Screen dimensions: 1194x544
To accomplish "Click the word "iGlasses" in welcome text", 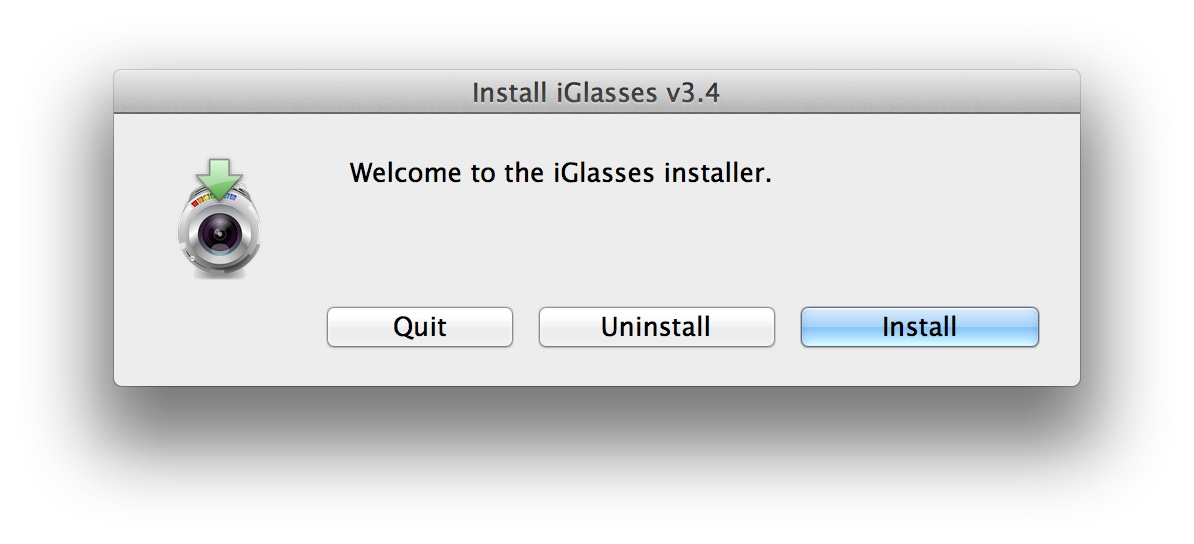I will pos(604,173).
